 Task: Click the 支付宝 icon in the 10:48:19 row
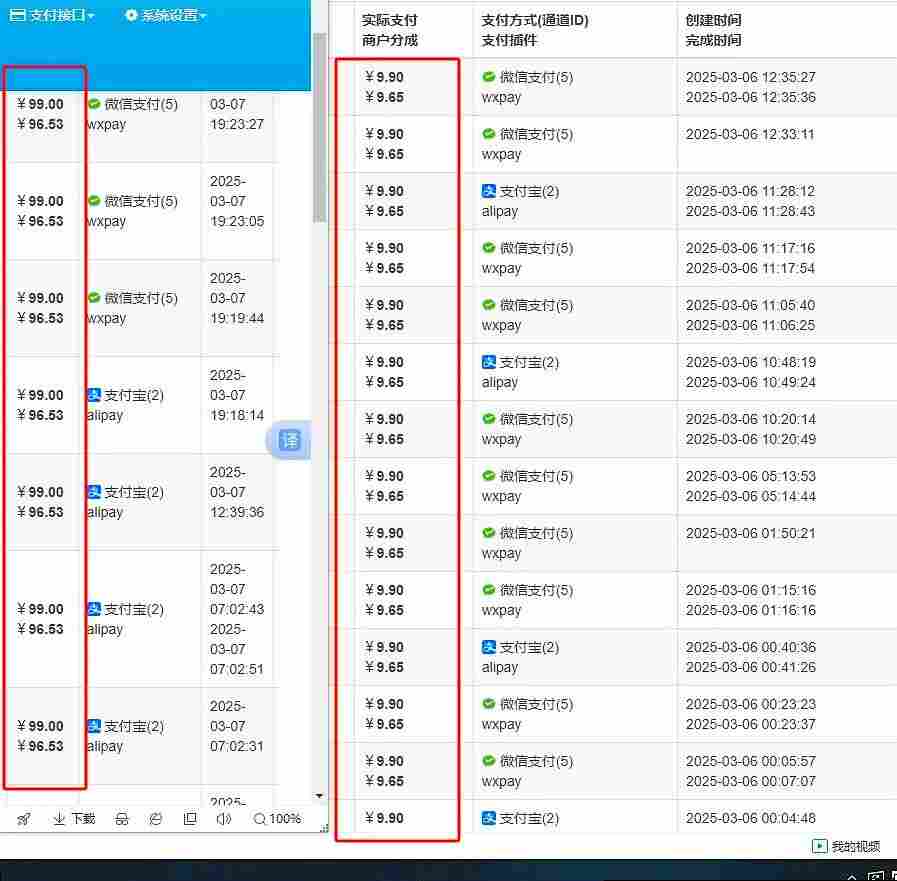(489, 362)
